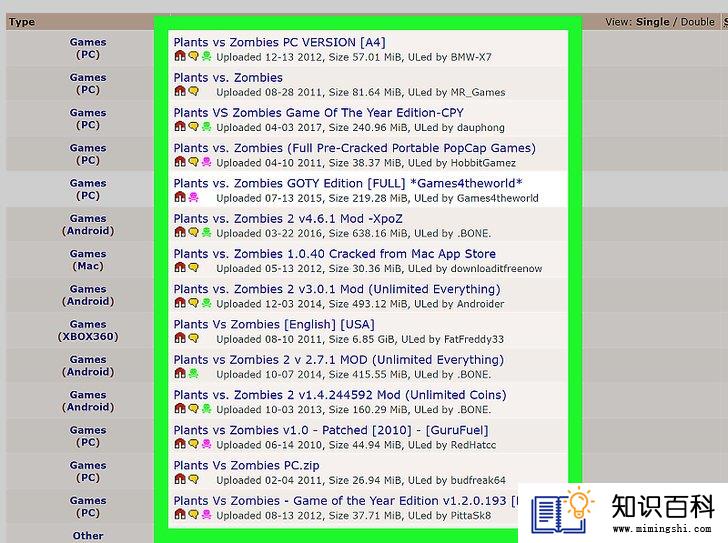
Task: Open comments icon on downloaditfreenow upload row
Action: click(194, 268)
